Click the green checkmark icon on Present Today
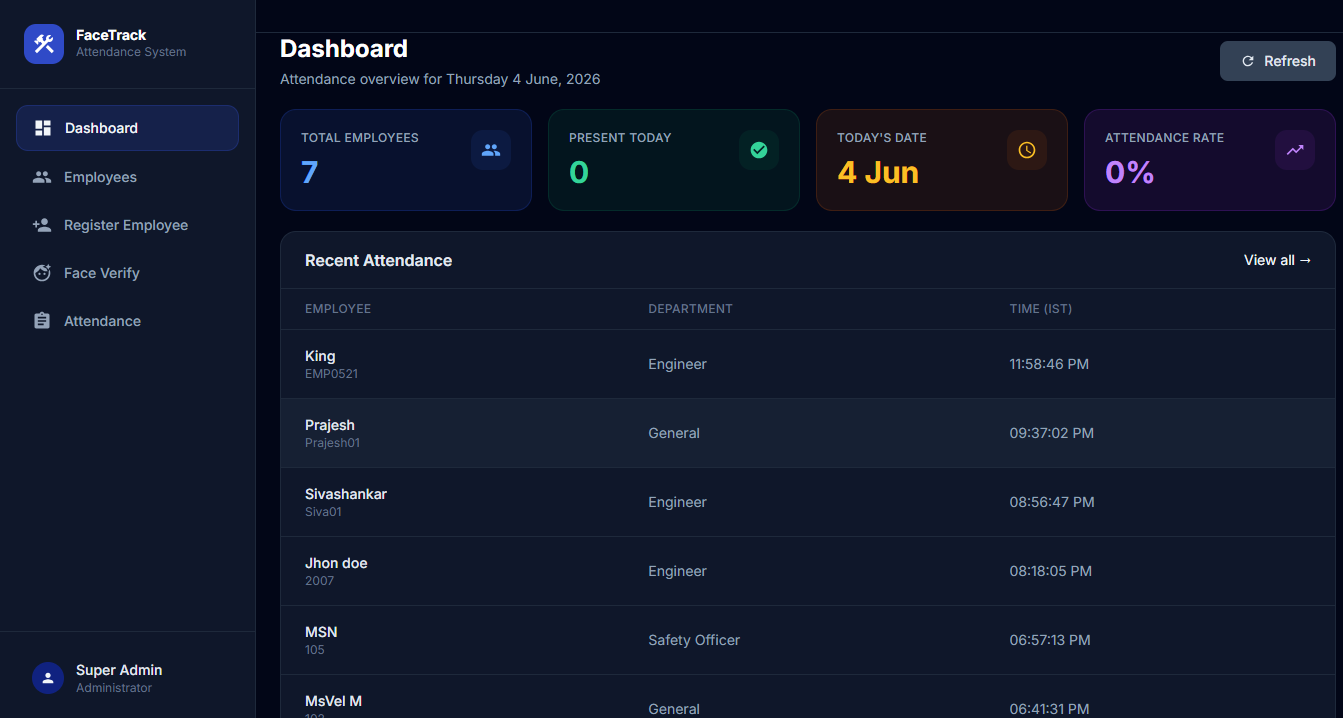Screen dimensions: 1343x718 point(759,150)
